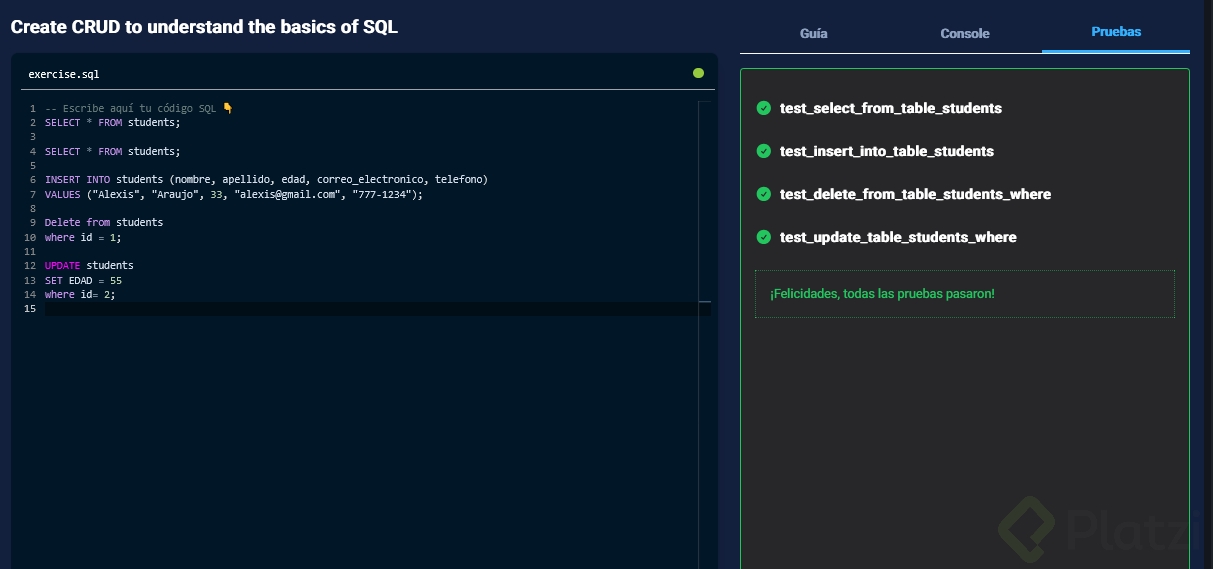
Task: Switch to the Console tab
Action: click(x=965, y=33)
